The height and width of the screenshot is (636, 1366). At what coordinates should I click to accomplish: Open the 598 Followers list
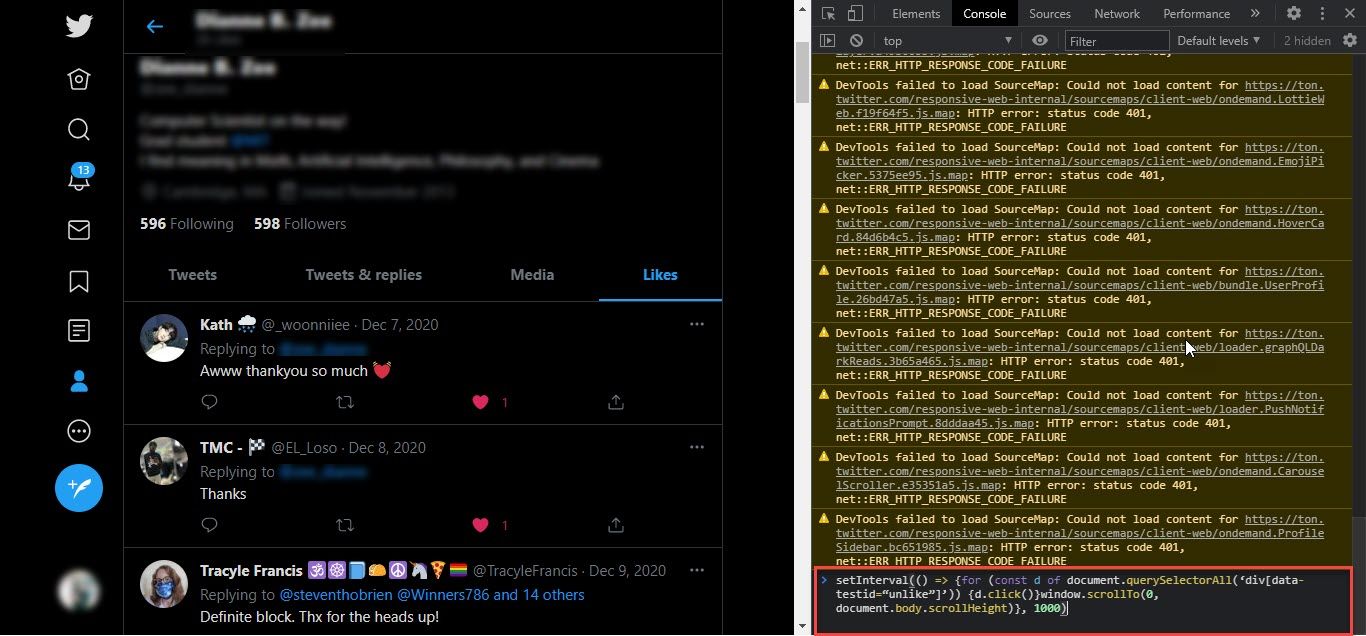point(300,224)
